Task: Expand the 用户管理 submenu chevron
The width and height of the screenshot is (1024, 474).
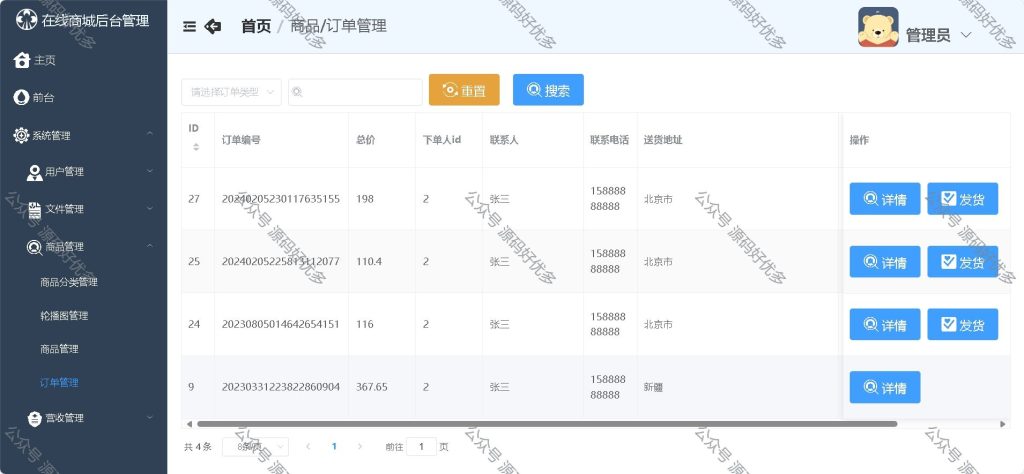Action: [150, 171]
